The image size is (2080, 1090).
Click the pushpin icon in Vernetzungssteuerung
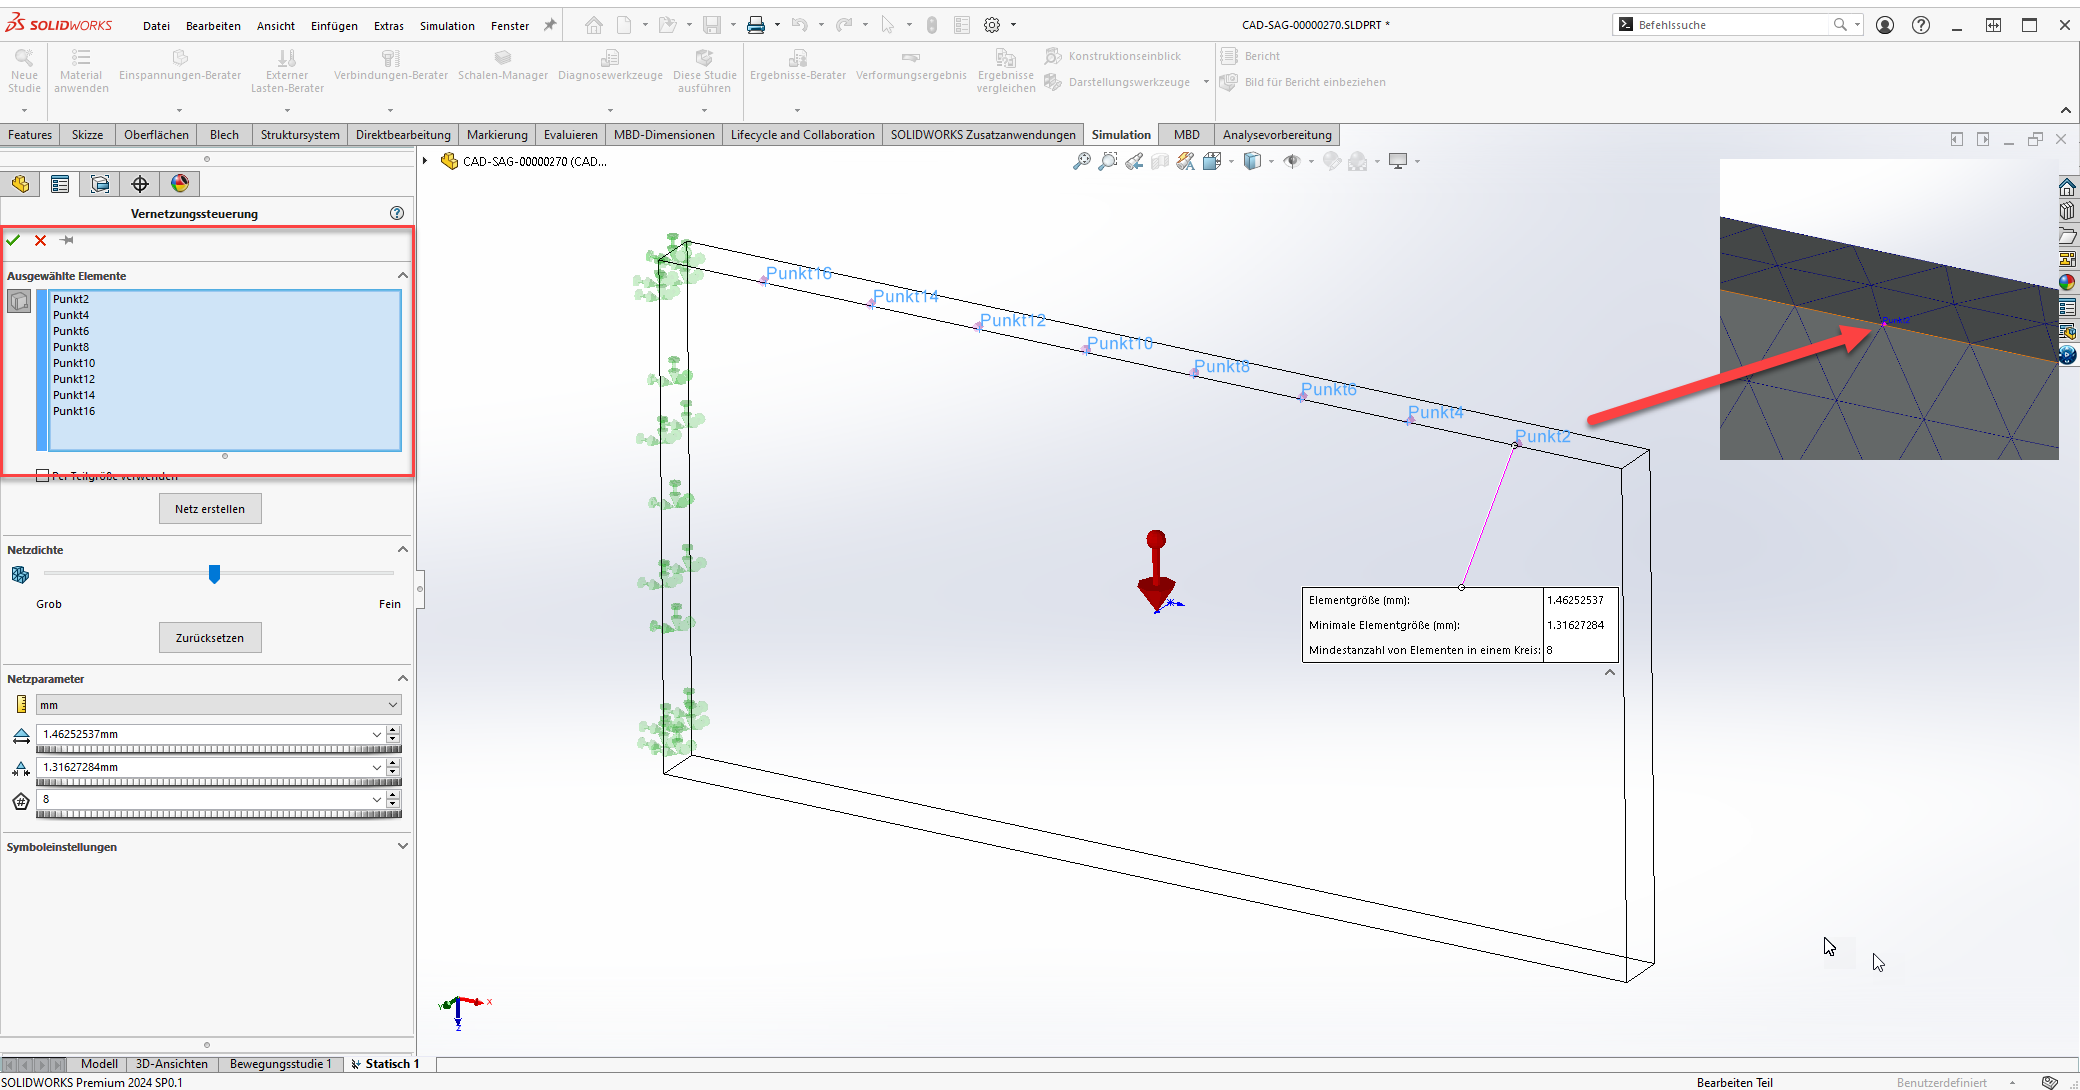tap(67, 240)
